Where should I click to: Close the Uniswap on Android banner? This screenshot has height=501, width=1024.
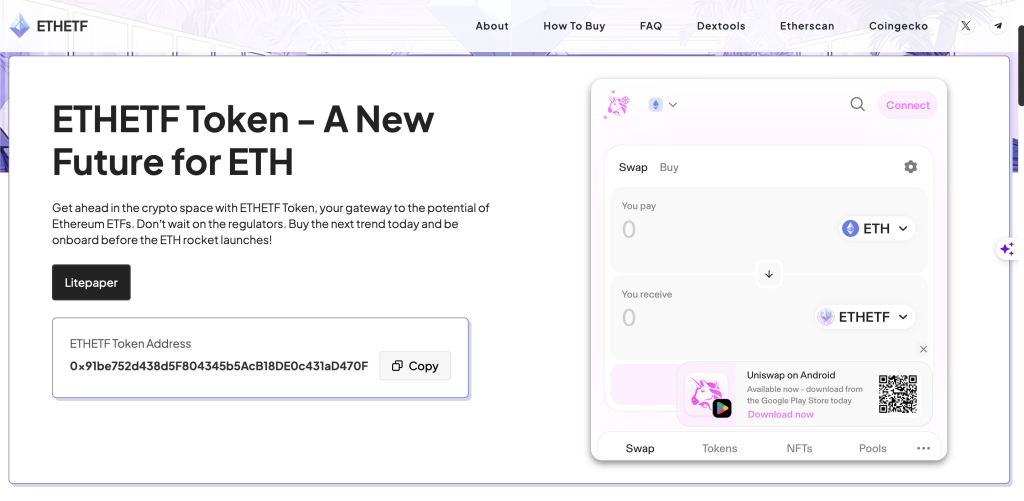pos(923,349)
